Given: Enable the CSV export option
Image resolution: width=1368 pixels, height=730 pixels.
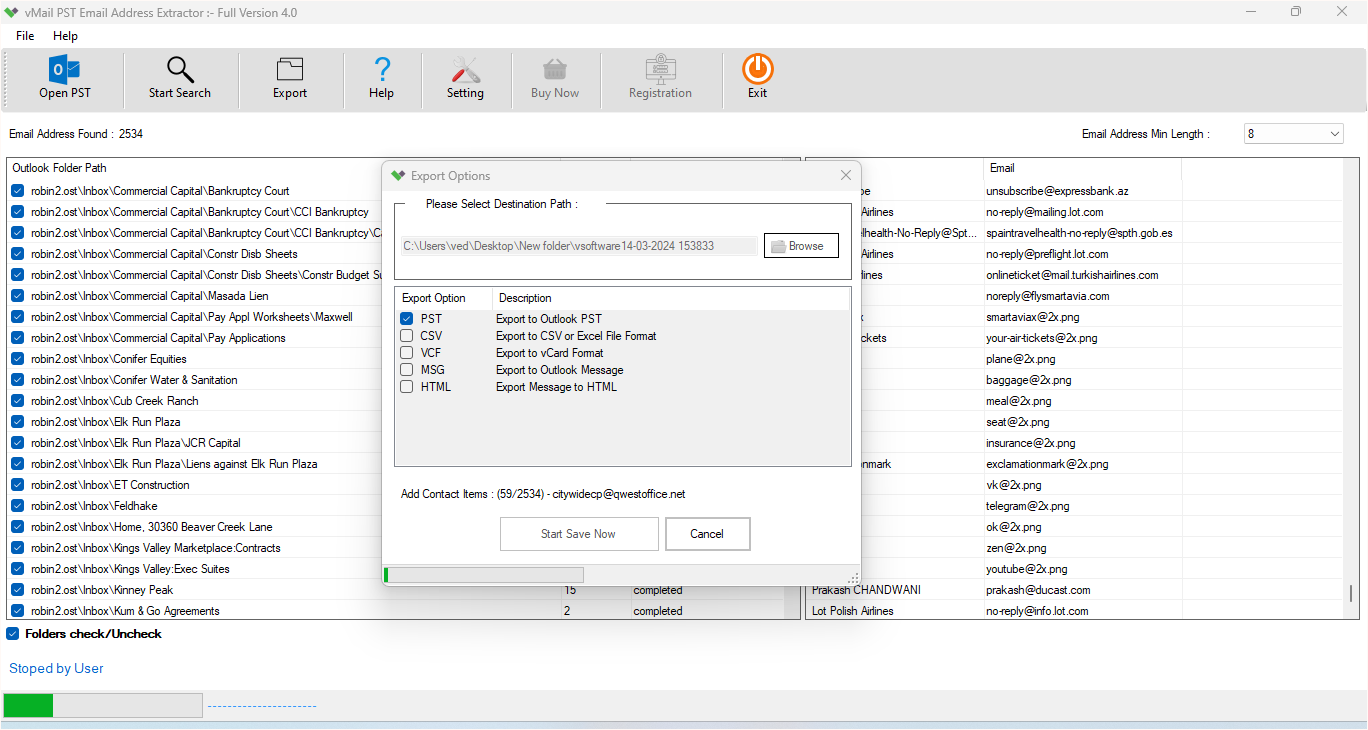Looking at the screenshot, I should (407, 336).
